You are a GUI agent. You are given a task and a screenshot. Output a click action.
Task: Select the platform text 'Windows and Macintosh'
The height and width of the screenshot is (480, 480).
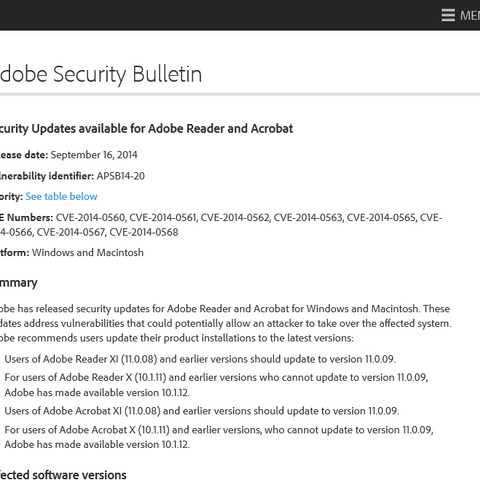pos(88,252)
